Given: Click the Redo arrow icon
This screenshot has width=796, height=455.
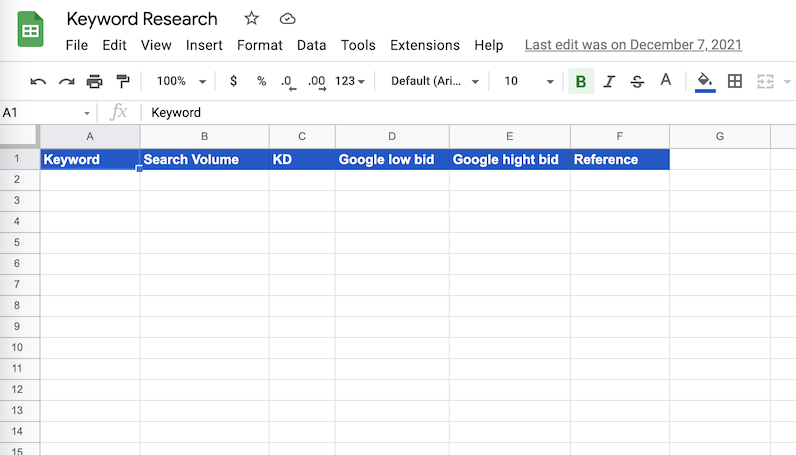Looking at the screenshot, I should pos(66,82).
